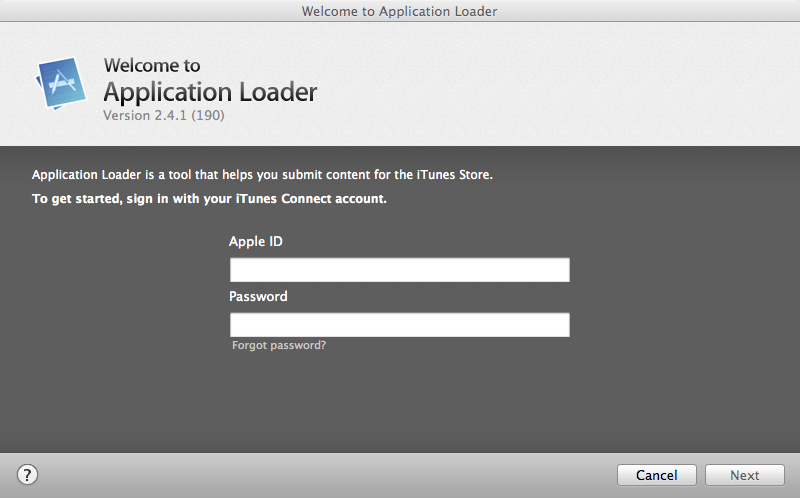Focus the Apple ID input field
Viewport: 800px width, 498px height.
point(399,270)
